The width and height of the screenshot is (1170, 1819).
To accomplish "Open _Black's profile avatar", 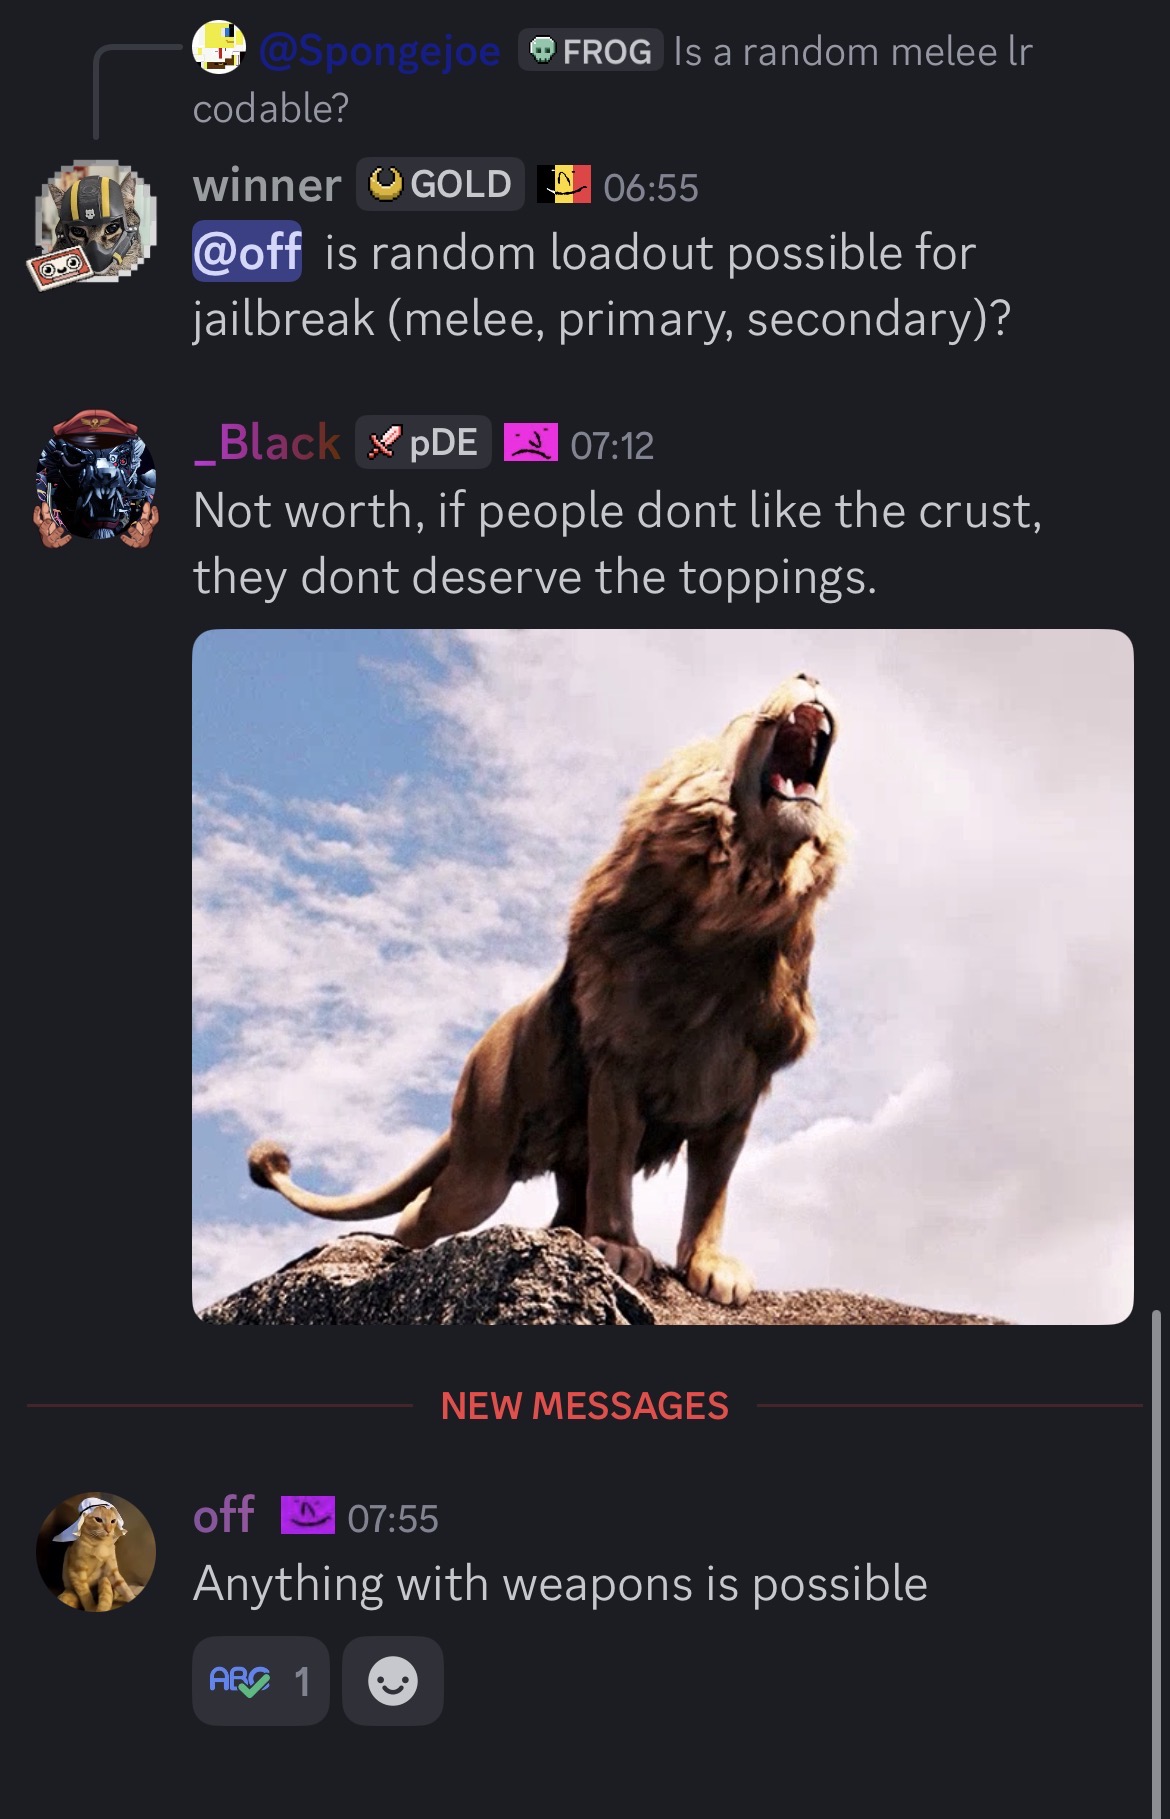I will (96, 478).
